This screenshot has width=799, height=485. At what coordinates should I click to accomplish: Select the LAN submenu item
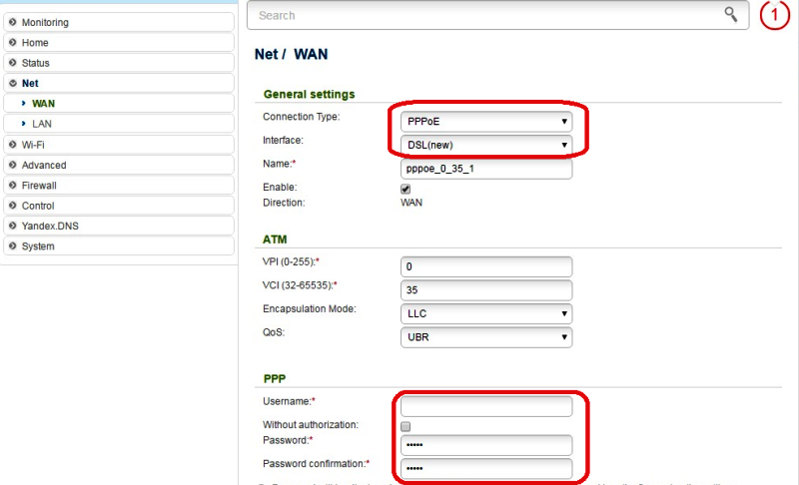click(42, 123)
